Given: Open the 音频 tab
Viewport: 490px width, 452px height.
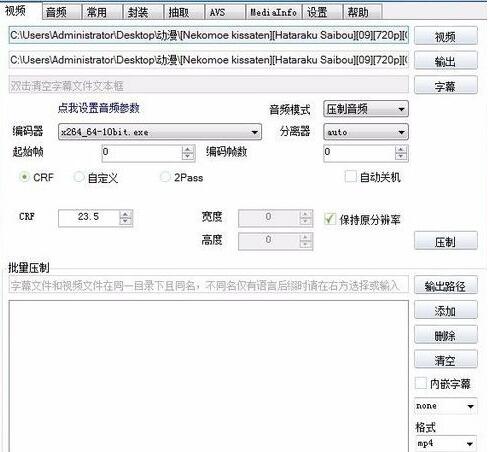Looking at the screenshot, I should pos(61,12).
